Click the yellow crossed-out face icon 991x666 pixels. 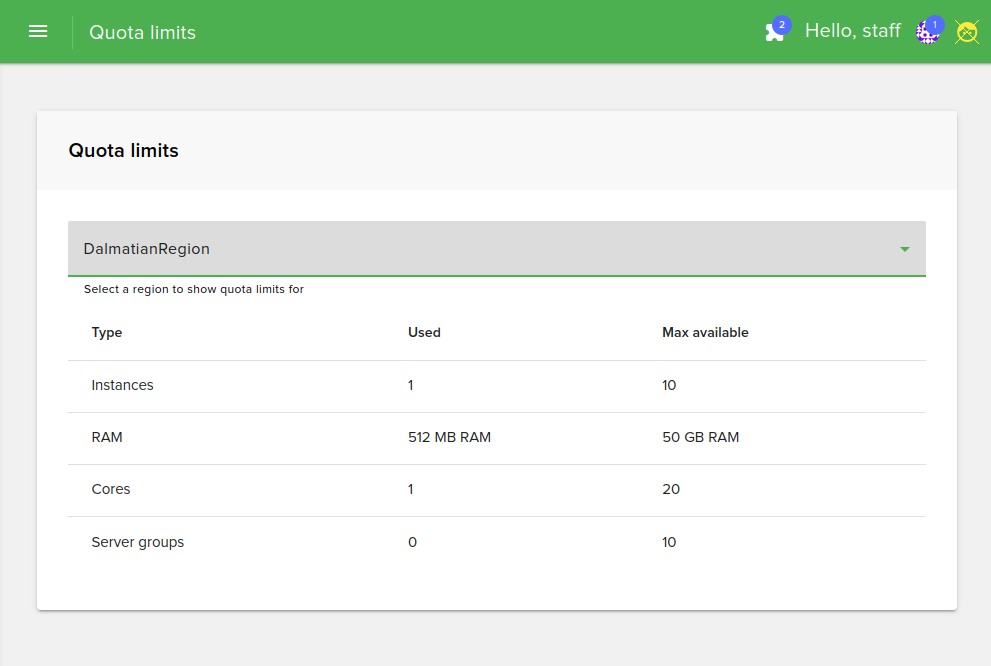point(966,32)
